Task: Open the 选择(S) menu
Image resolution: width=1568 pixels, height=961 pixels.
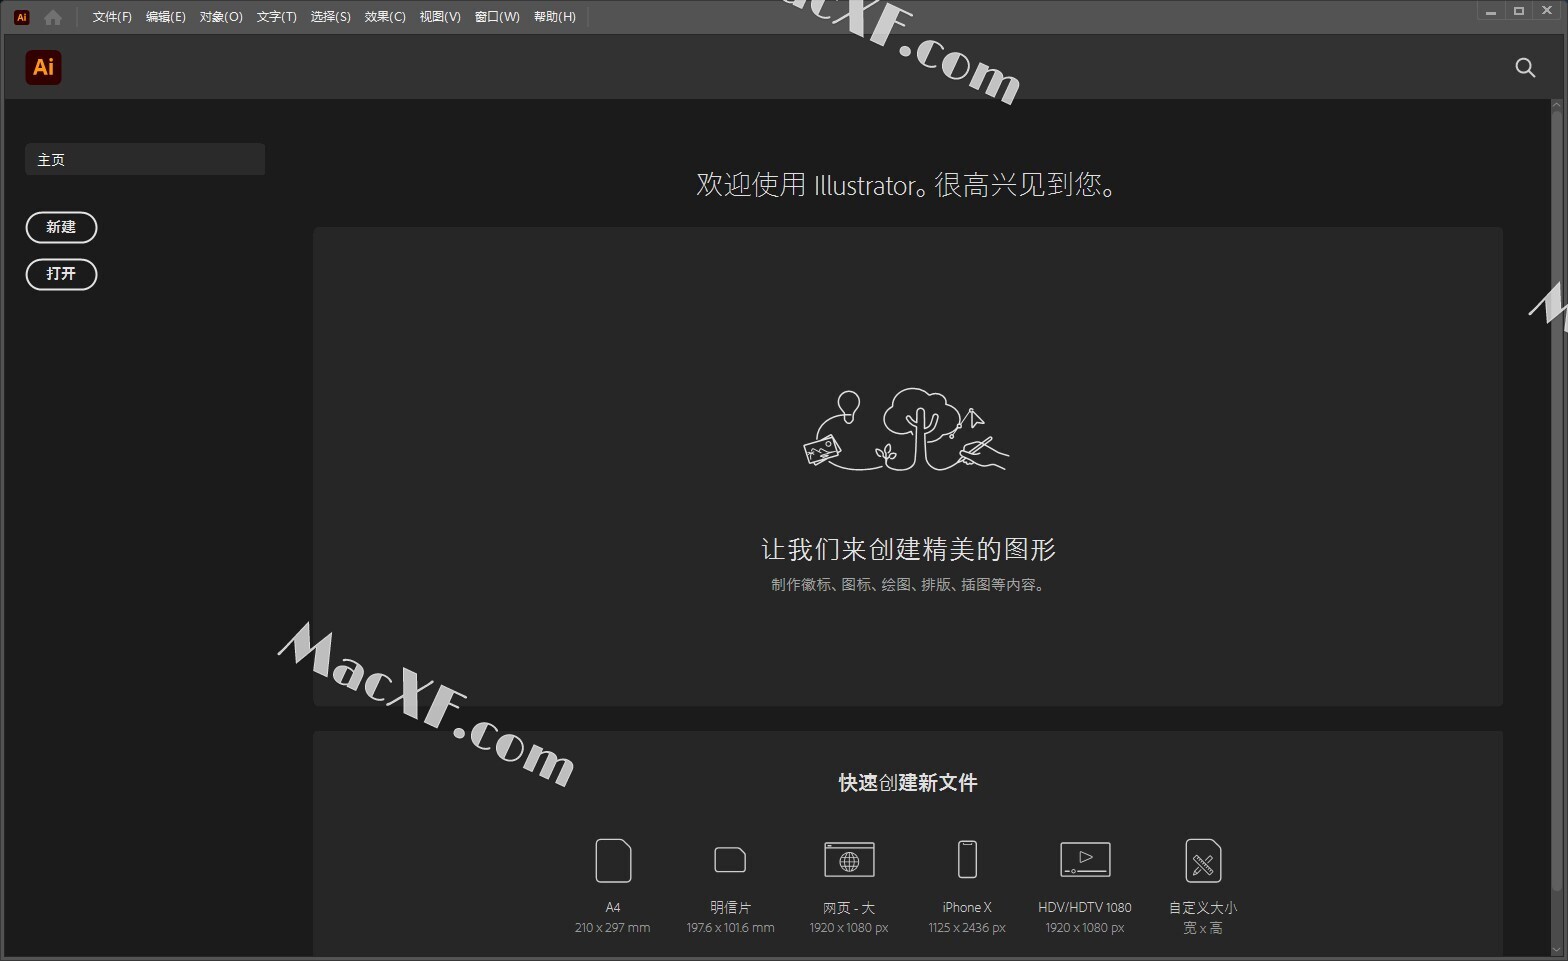Action: (x=331, y=17)
